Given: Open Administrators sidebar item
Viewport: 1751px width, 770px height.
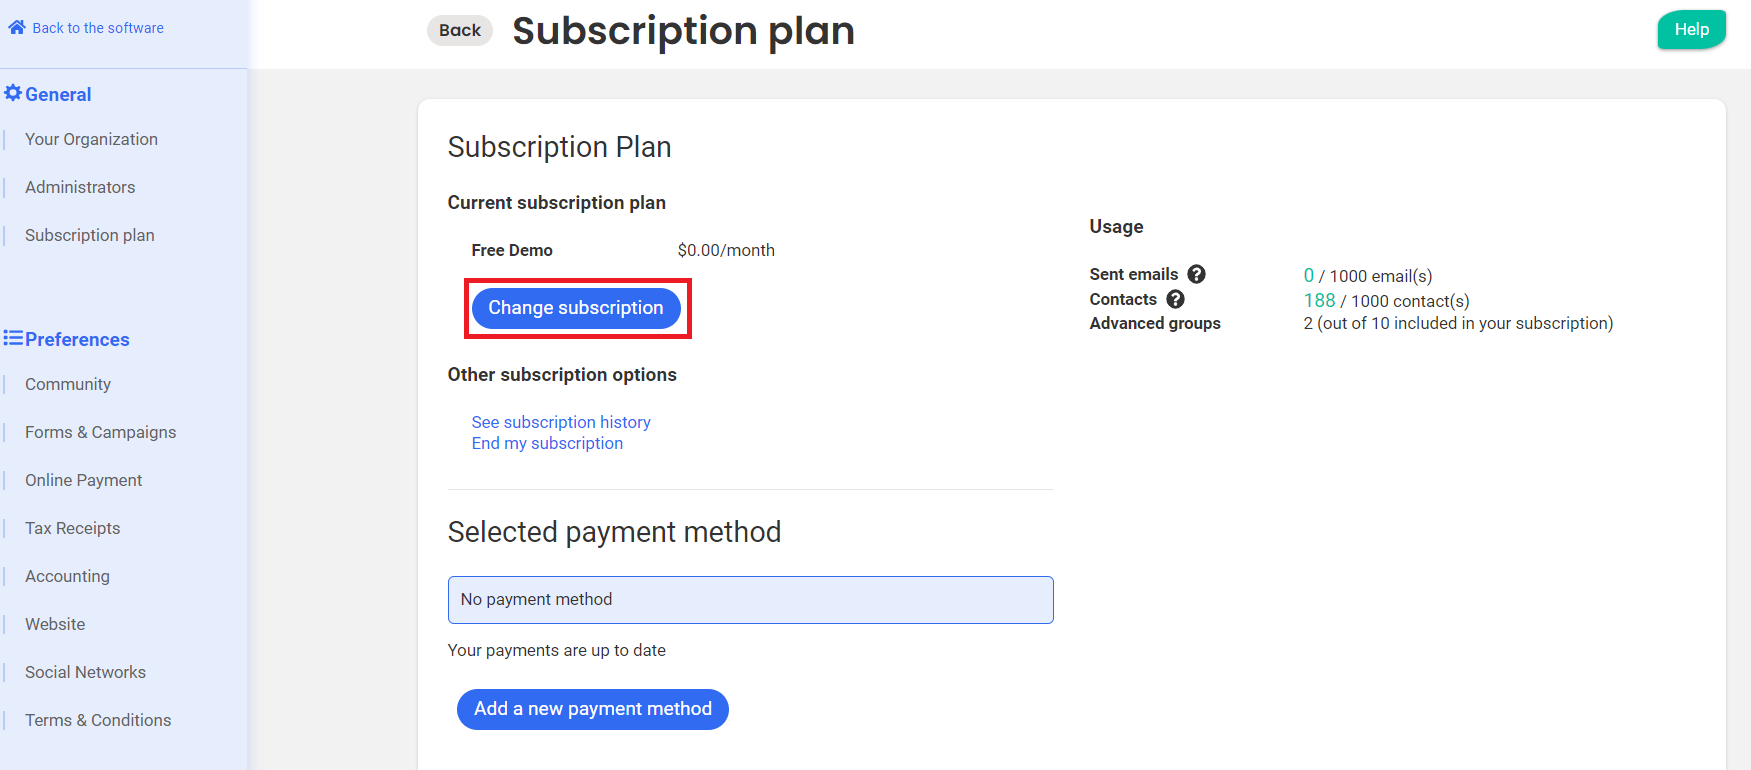Looking at the screenshot, I should click(x=80, y=188).
